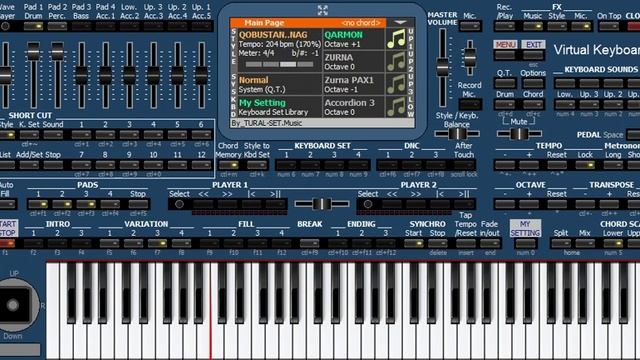
Task: Toggle the Split button
Action: [x=561, y=243]
